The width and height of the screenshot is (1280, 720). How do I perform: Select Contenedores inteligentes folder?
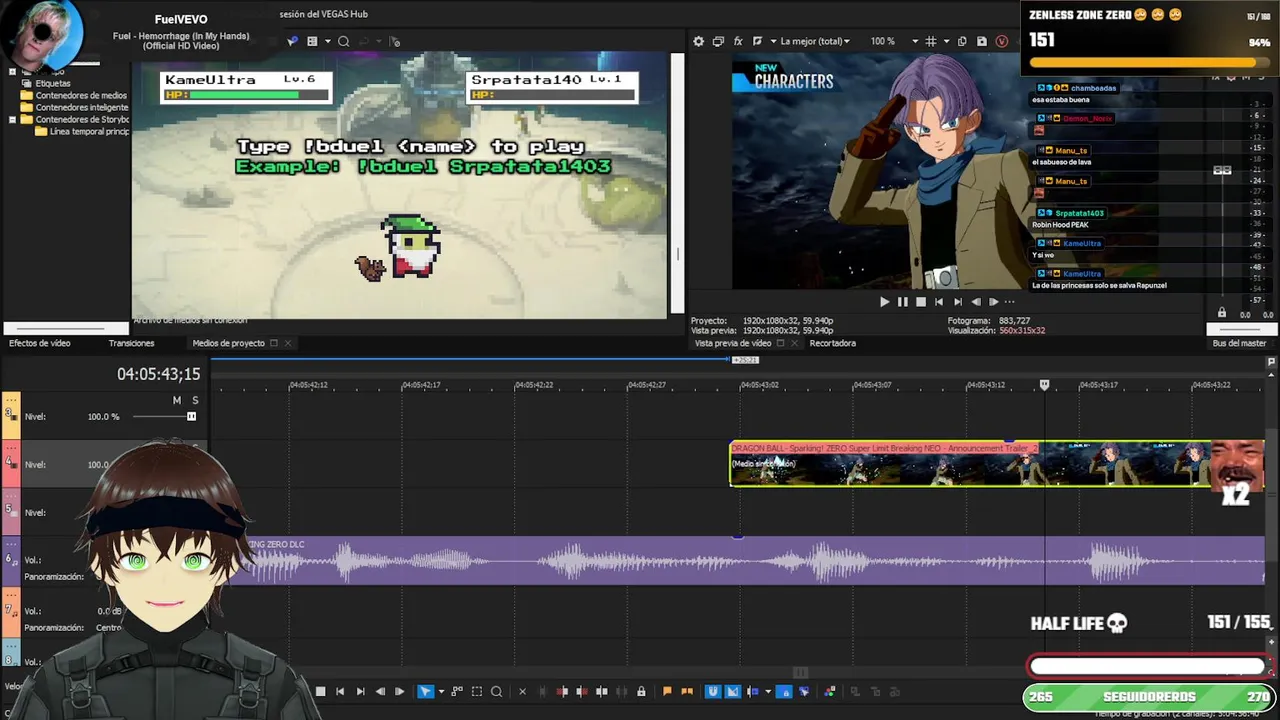pos(82,108)
